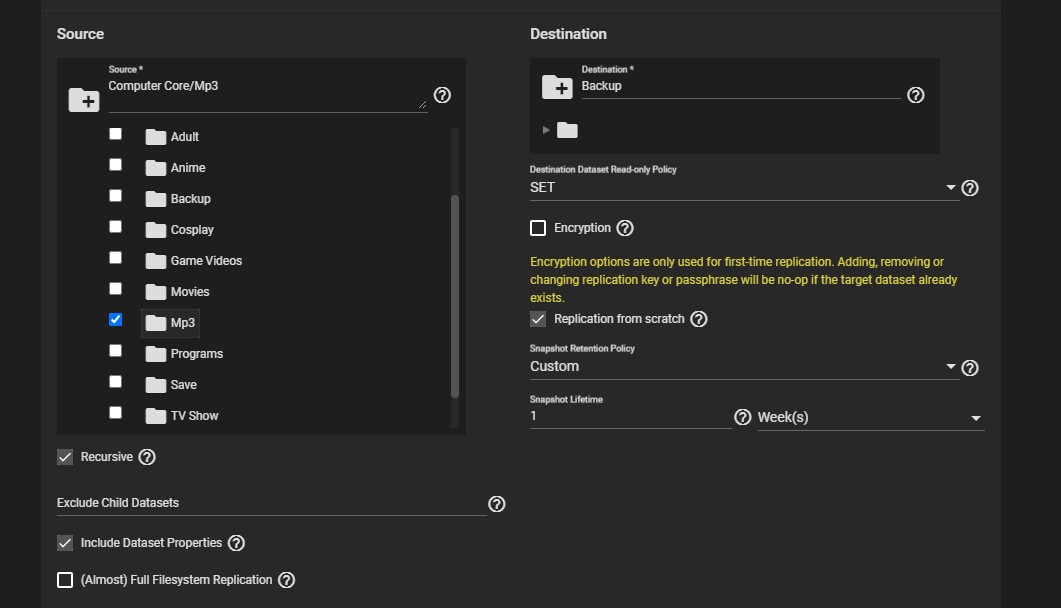Check the TV Show dataset checkbox
This screenshot has height=608, width=1061.
pos(116,413)
